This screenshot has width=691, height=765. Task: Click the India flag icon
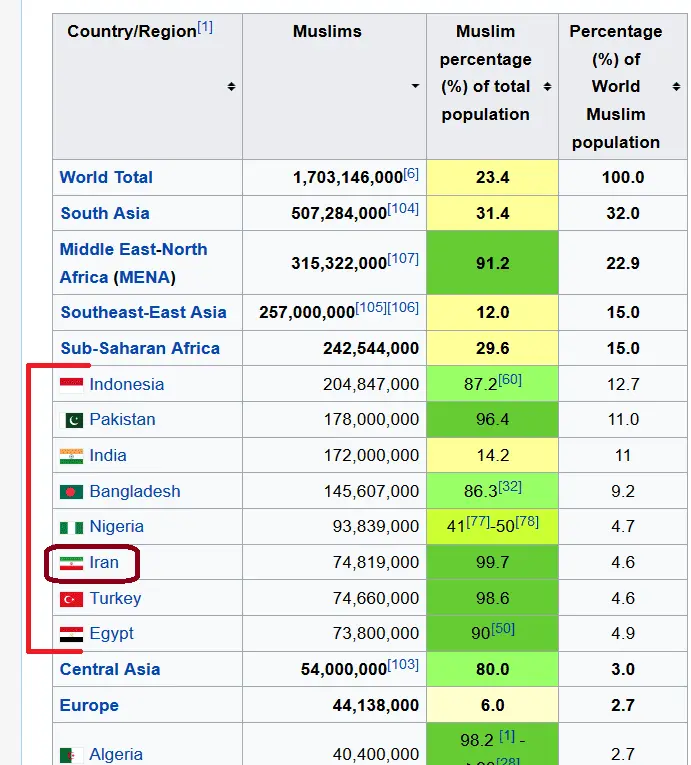(x=71, y=456)
